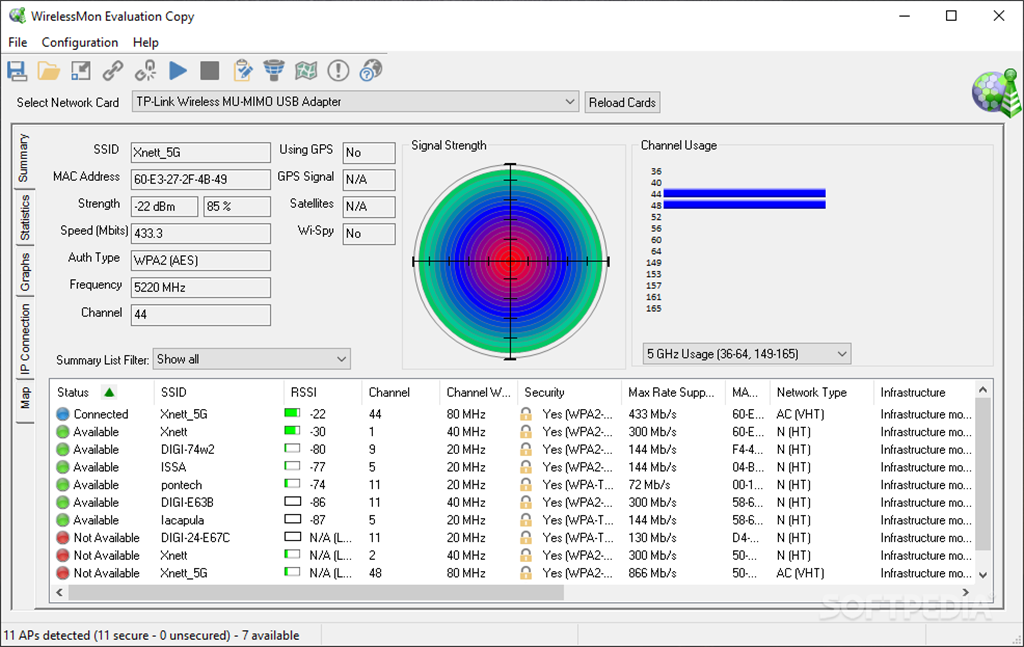Open the map toolbar icon
Viewport: 1024px width, 647px height.
click(x=306, y=71)
